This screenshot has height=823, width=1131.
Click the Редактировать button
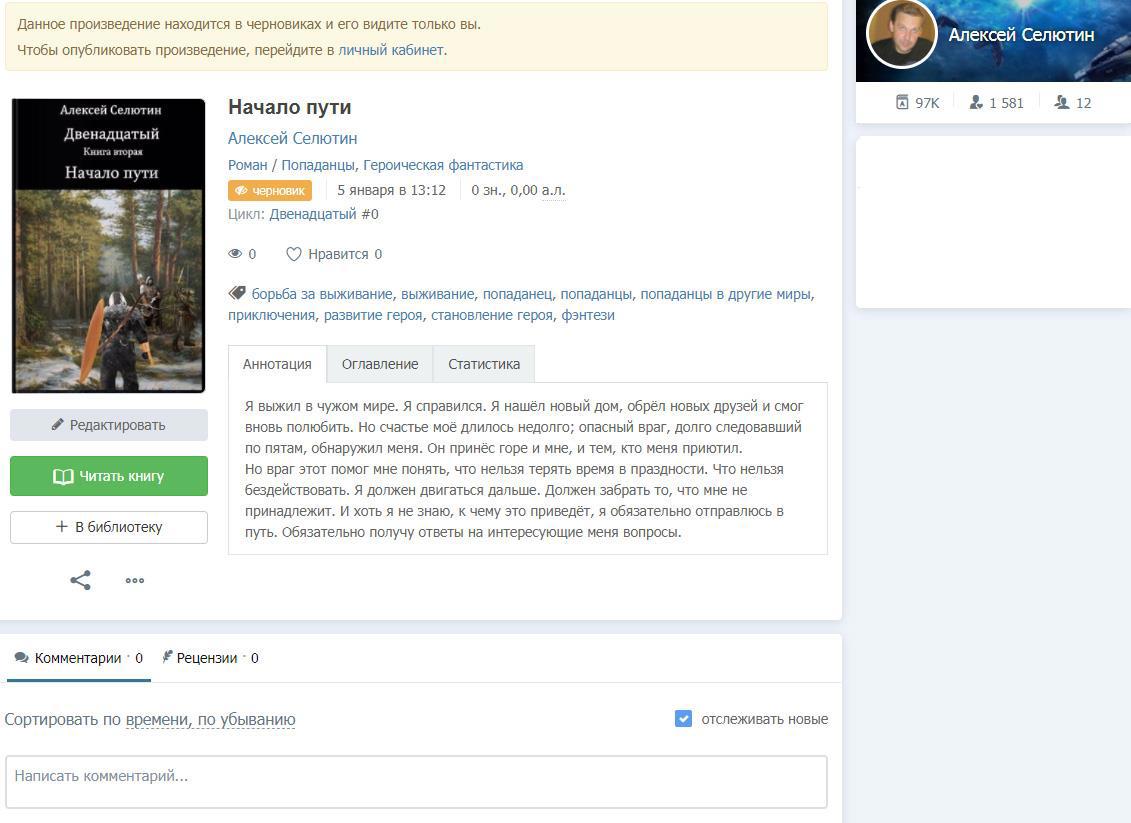click(109, 425)
